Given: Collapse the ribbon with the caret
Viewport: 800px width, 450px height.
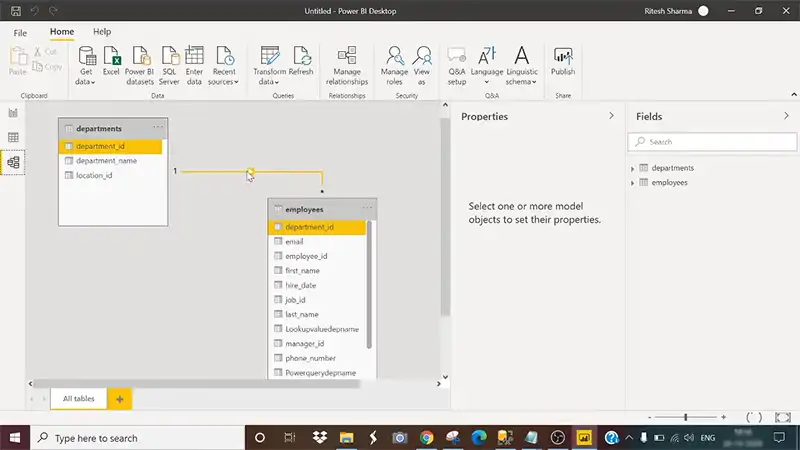Looking at the screenshot, I should click(794, 94).
